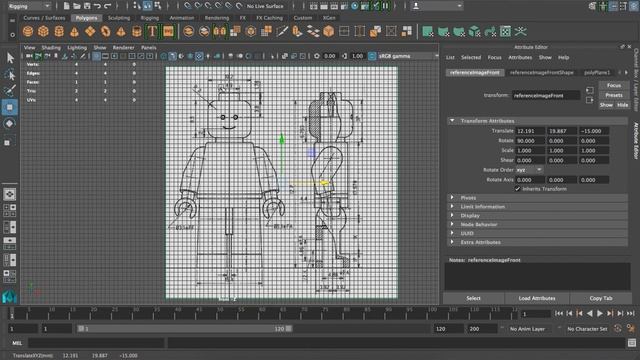Click the Copy Tab button
This screenshot has width=640, height=360.
601,298
